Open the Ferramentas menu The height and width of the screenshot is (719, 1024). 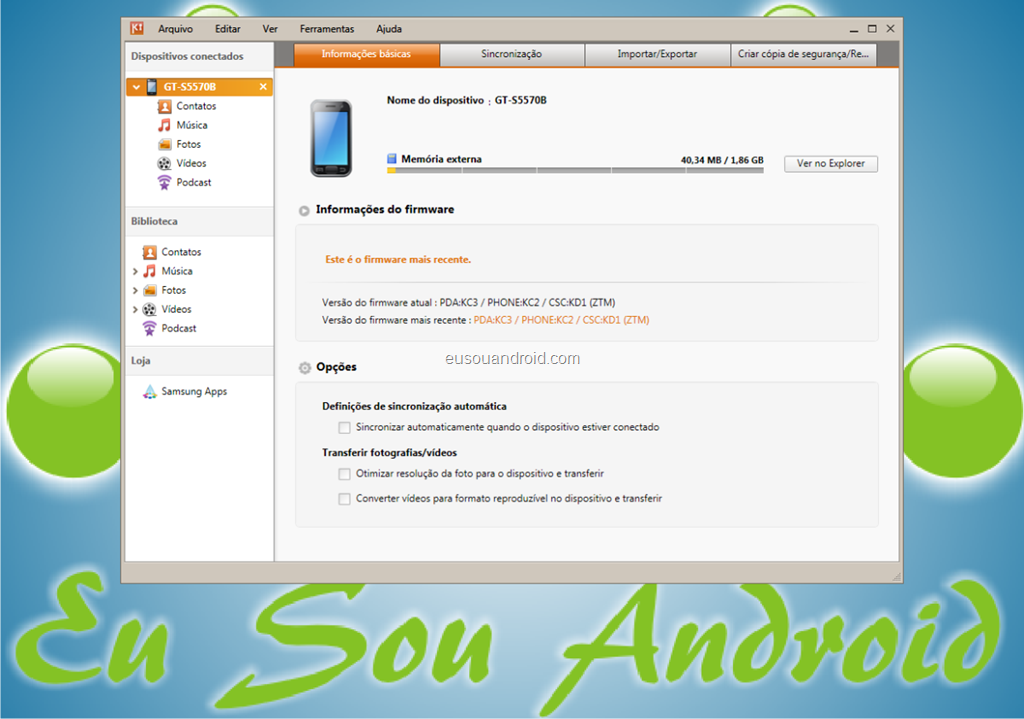[x=327, y=29]
